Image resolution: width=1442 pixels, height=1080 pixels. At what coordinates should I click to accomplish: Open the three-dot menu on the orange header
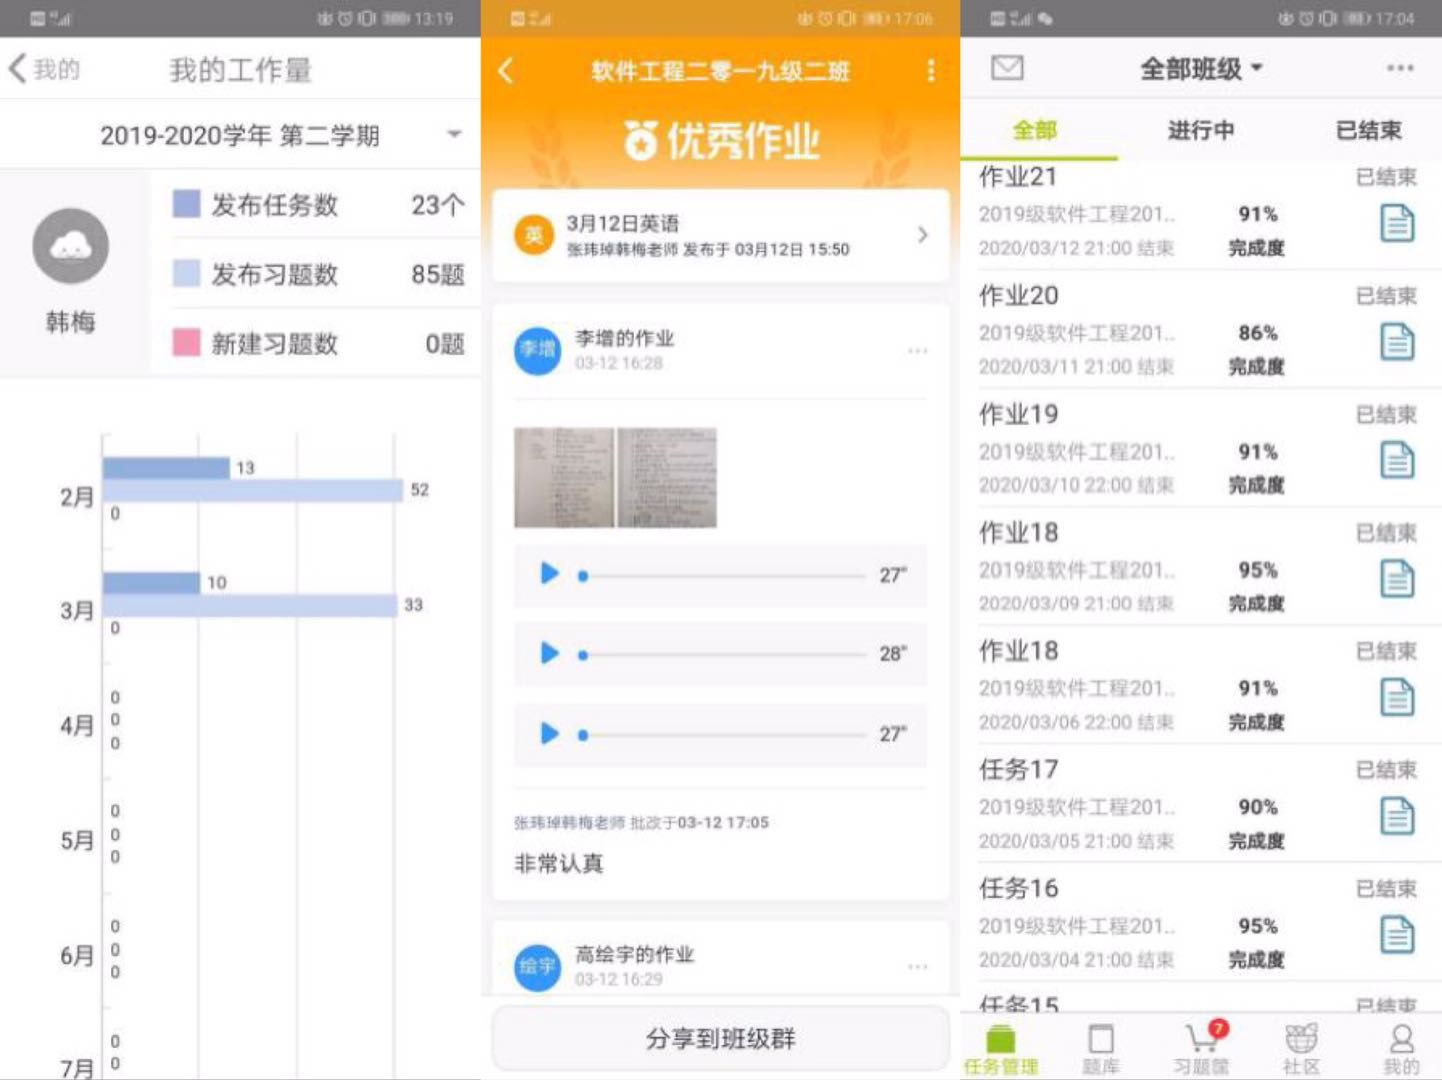[x=930, y=71]
